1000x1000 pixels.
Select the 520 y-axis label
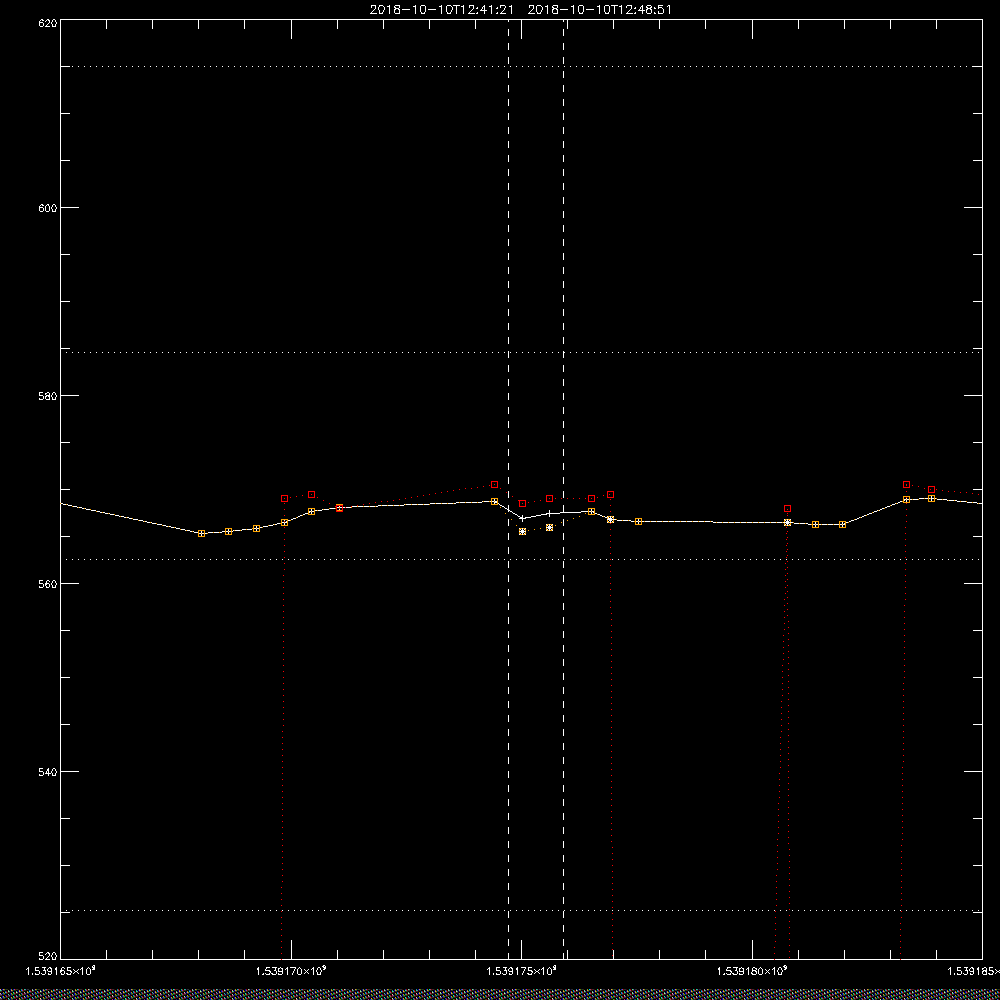point(48,957)
